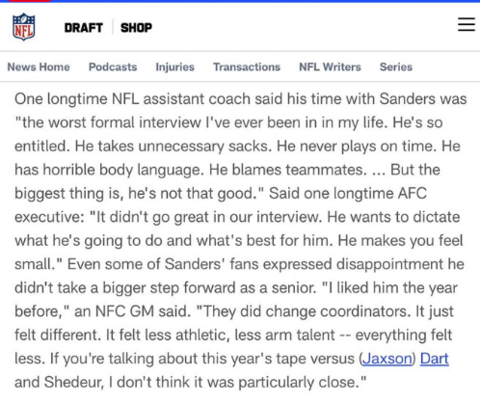
Task: Open the NFL Writers tab
Action: click(330, 67)
